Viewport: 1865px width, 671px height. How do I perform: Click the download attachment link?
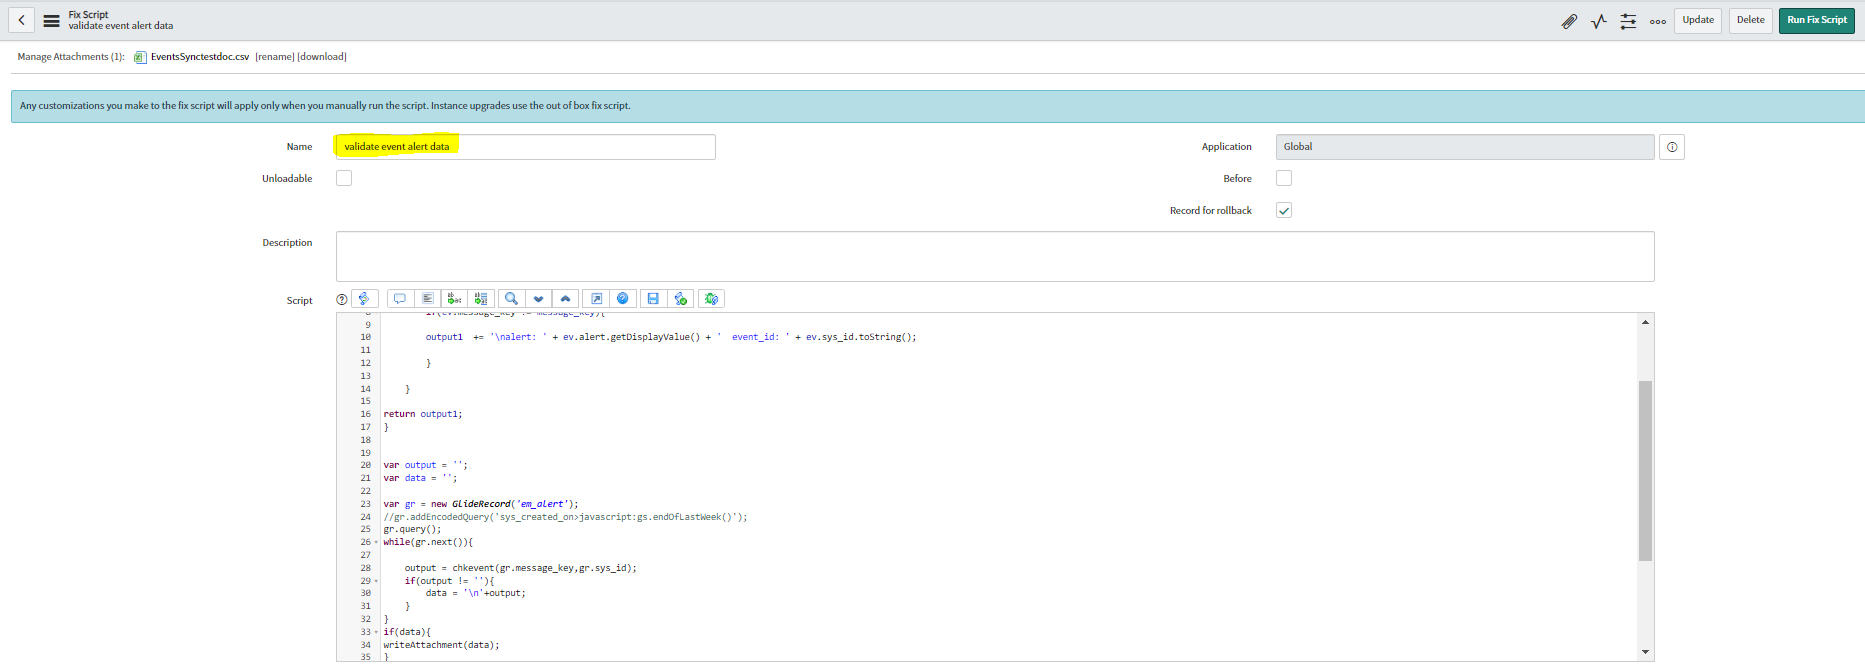point(322,57)
